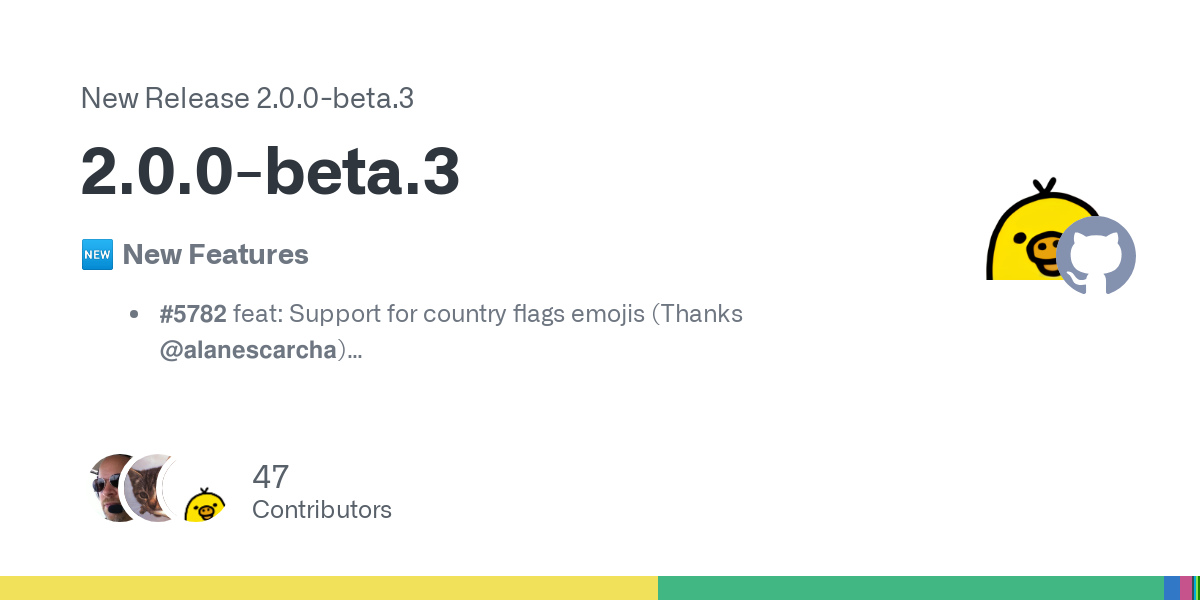
Task: Open the @alanescarcha user mention
Action: pyautogui.click(x=248, y=351)
